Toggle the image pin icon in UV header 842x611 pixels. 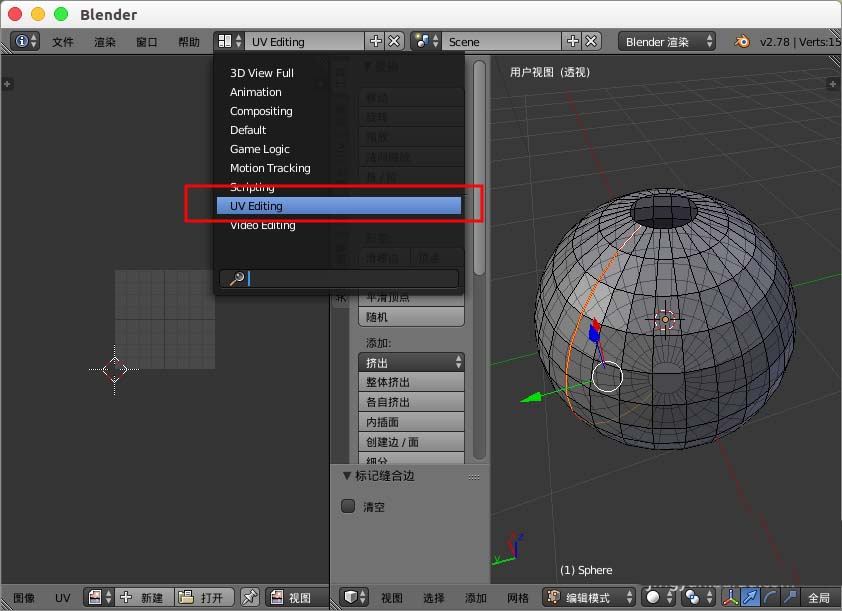click(x=250, y=597)
